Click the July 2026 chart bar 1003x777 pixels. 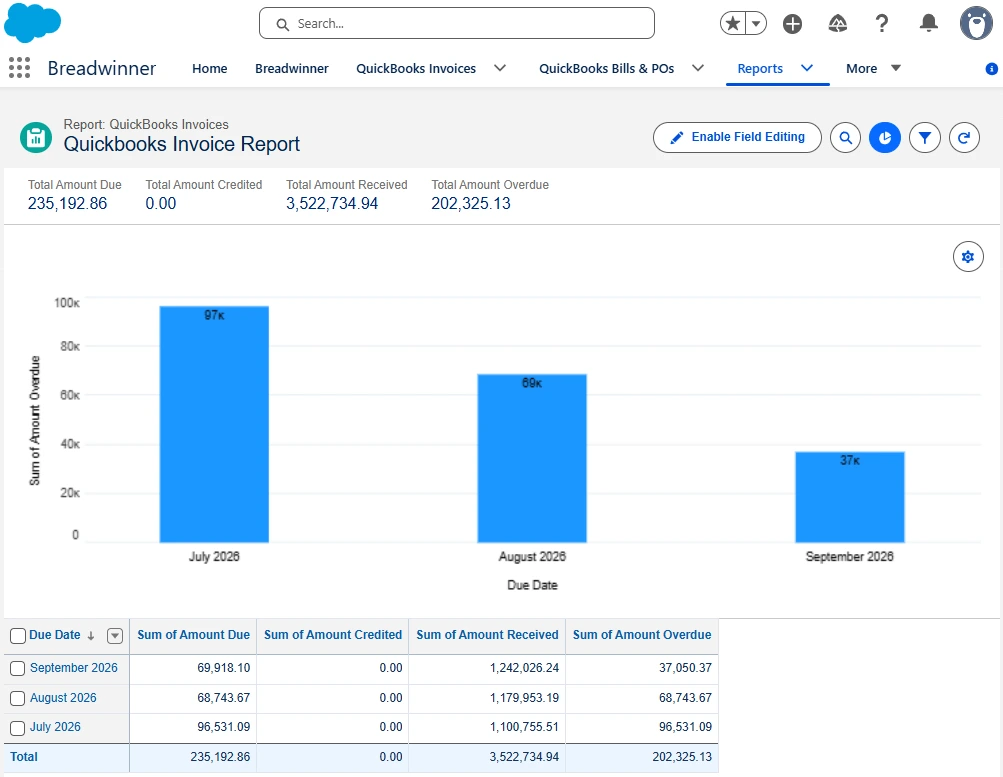pos(214,425)
